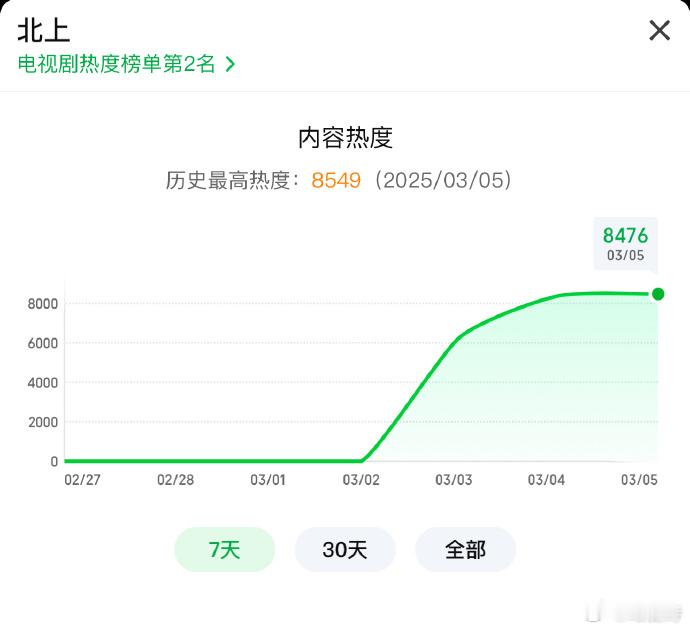Click the 03/03 date axis label
Screen dimensions: 690x630
[x=454, y=480]
